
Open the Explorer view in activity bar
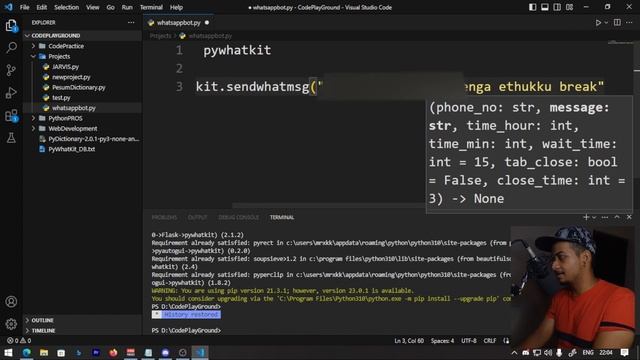[x=11, y=26]
